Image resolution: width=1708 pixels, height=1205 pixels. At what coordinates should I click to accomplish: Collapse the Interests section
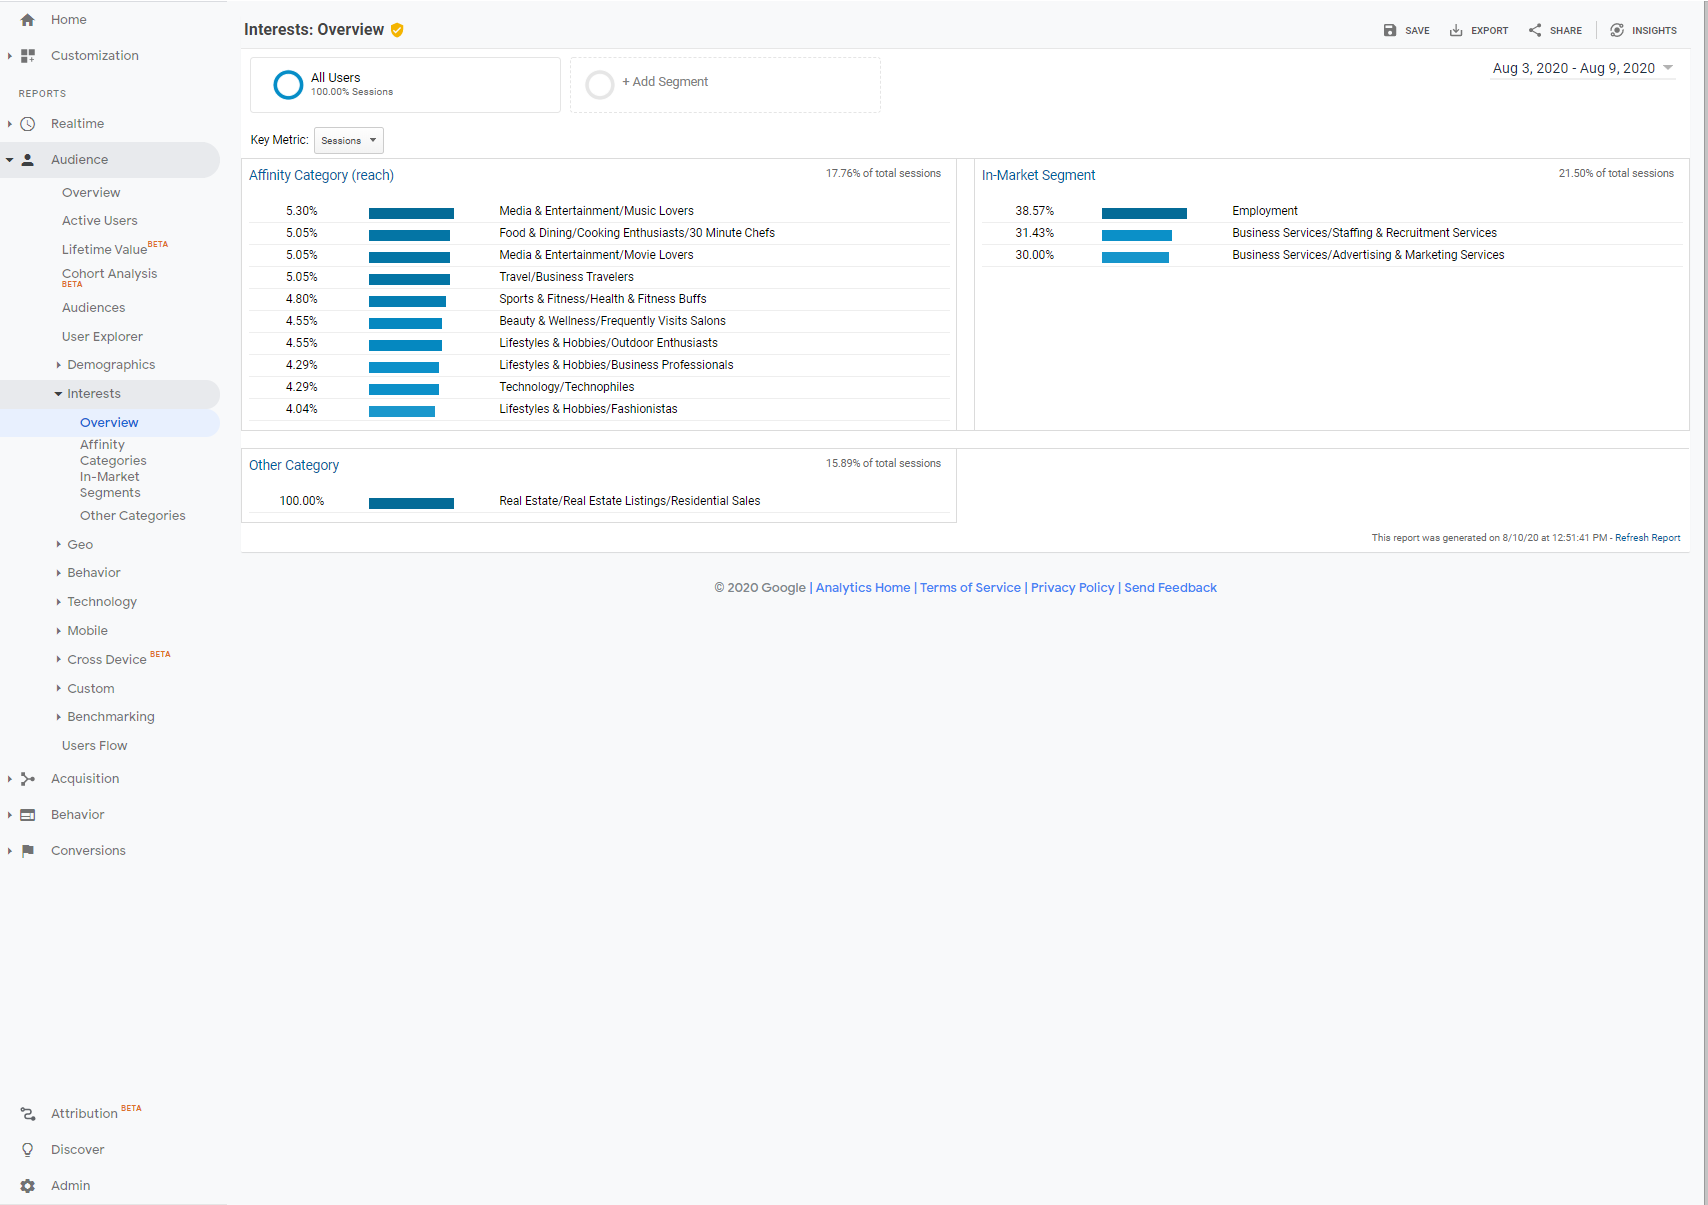coord(59,394)
